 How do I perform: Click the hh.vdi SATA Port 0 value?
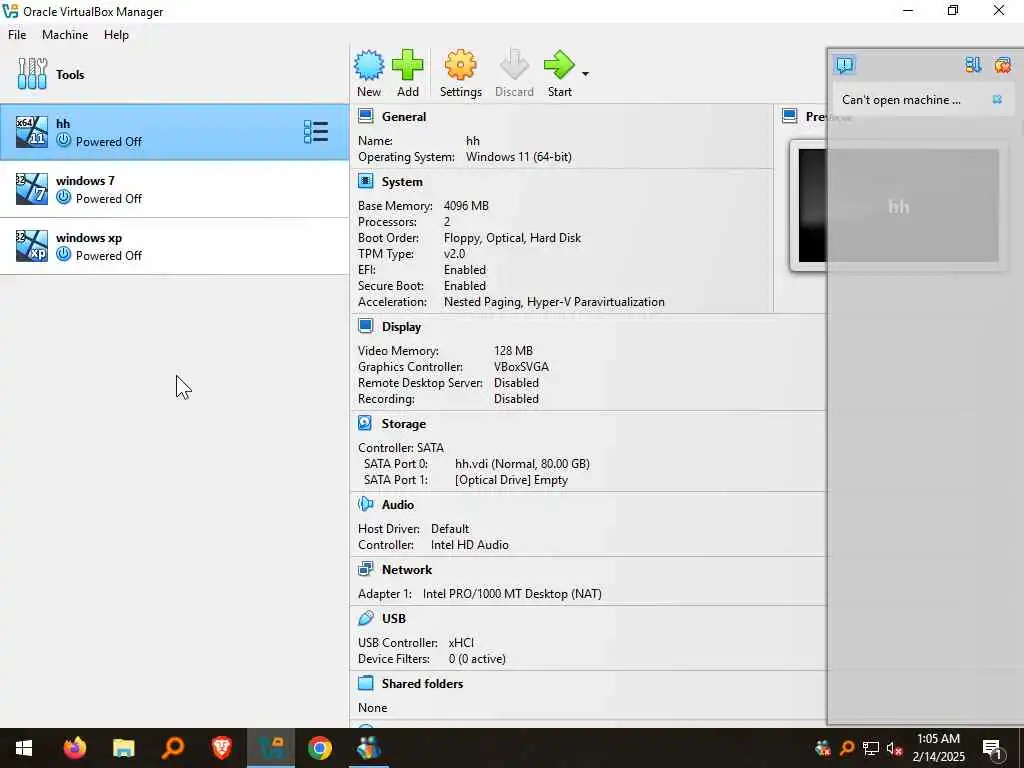click(x=522, y=464)
